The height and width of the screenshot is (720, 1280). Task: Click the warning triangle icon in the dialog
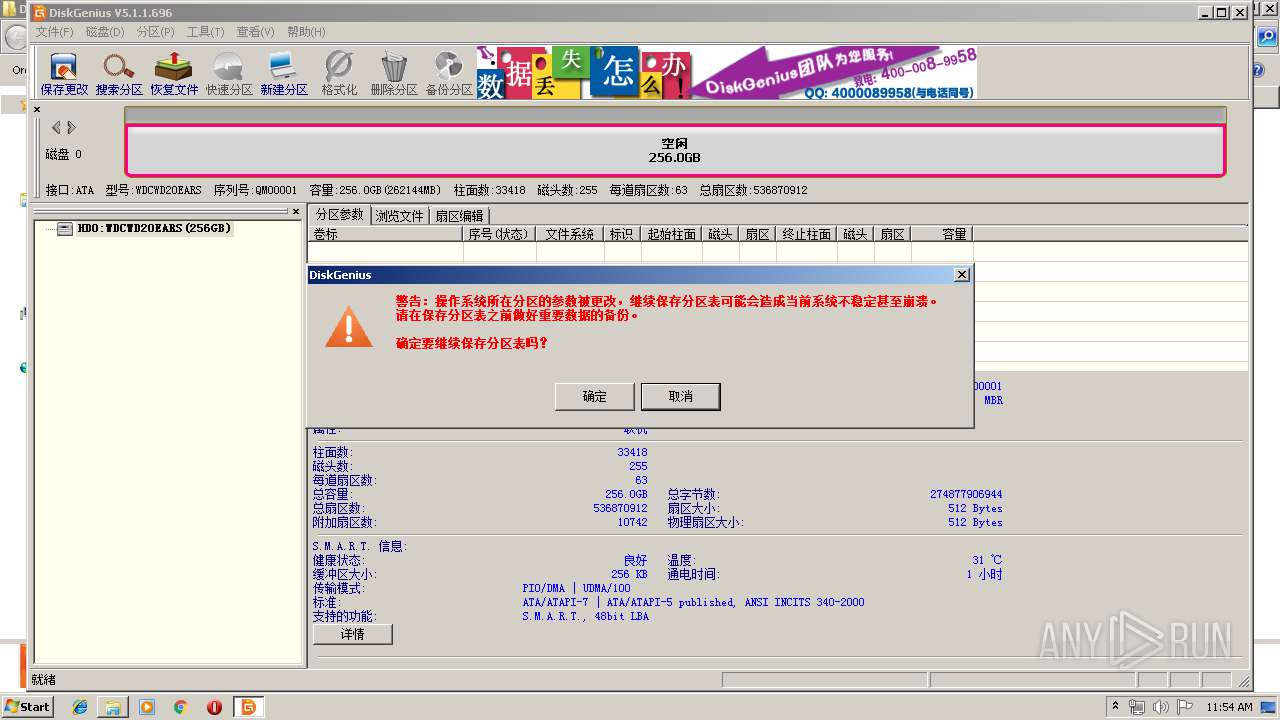tap(348, 327)
